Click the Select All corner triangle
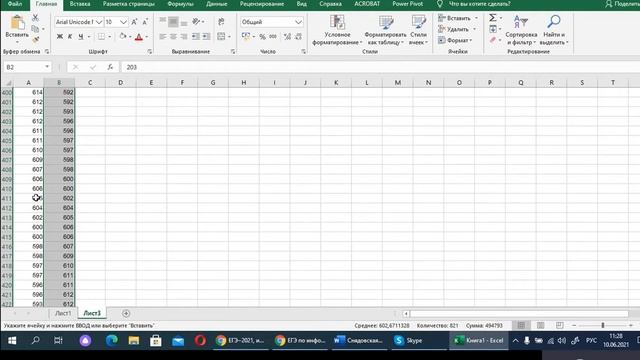 coord(7,83)
